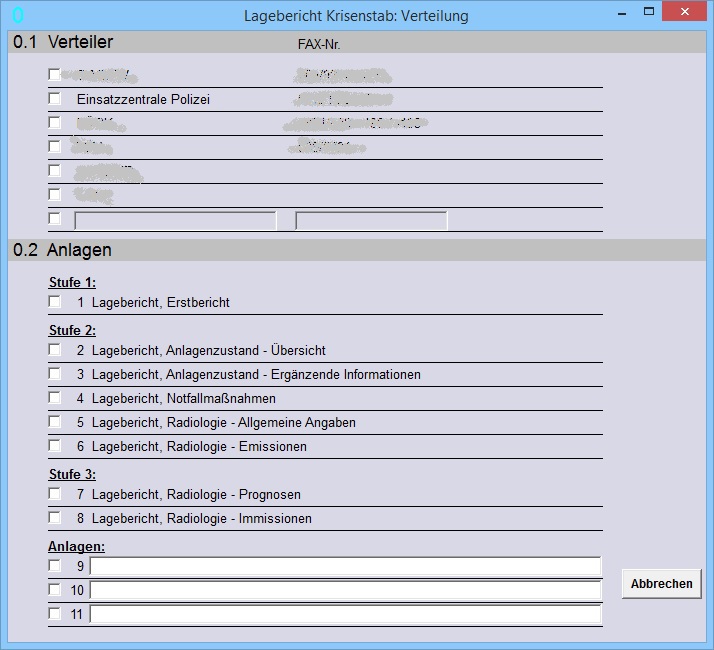
Task: Enable Radiologie - Allgemeine Angaben checkbox
Action: [x=55, y=422]
